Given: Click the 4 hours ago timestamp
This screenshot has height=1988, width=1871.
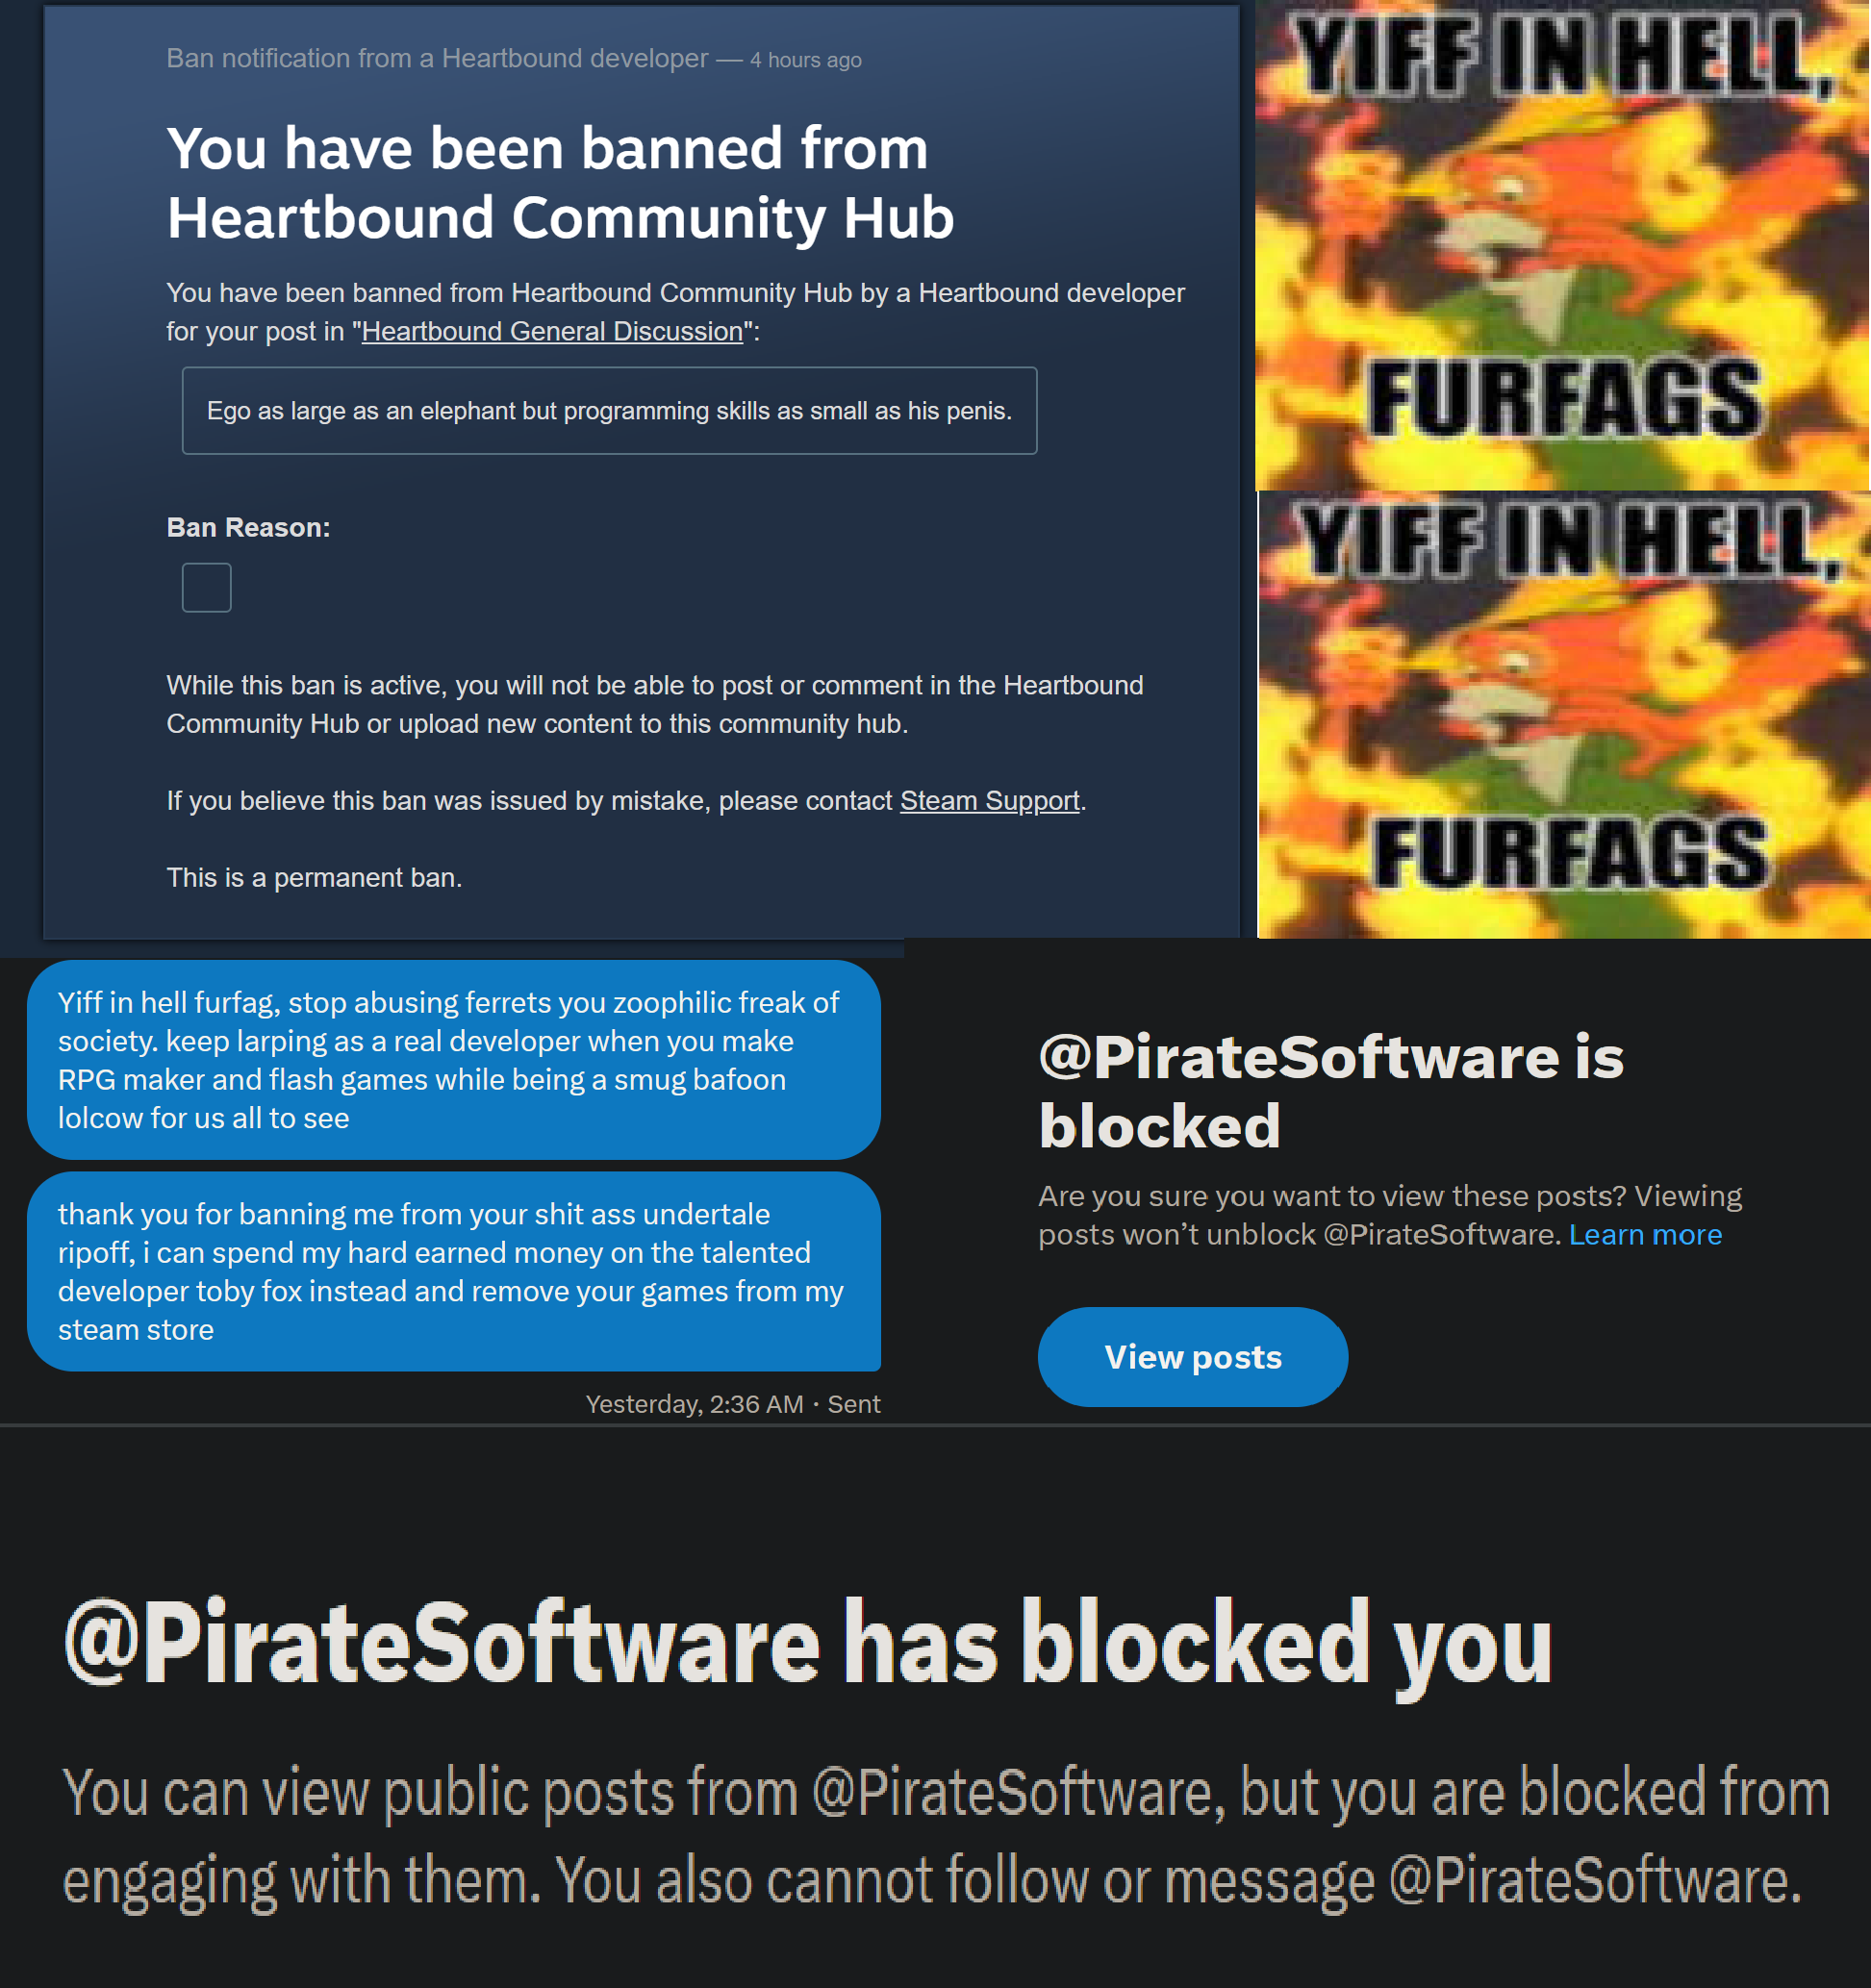Looking at the screenshot, I should coord(806,60).
